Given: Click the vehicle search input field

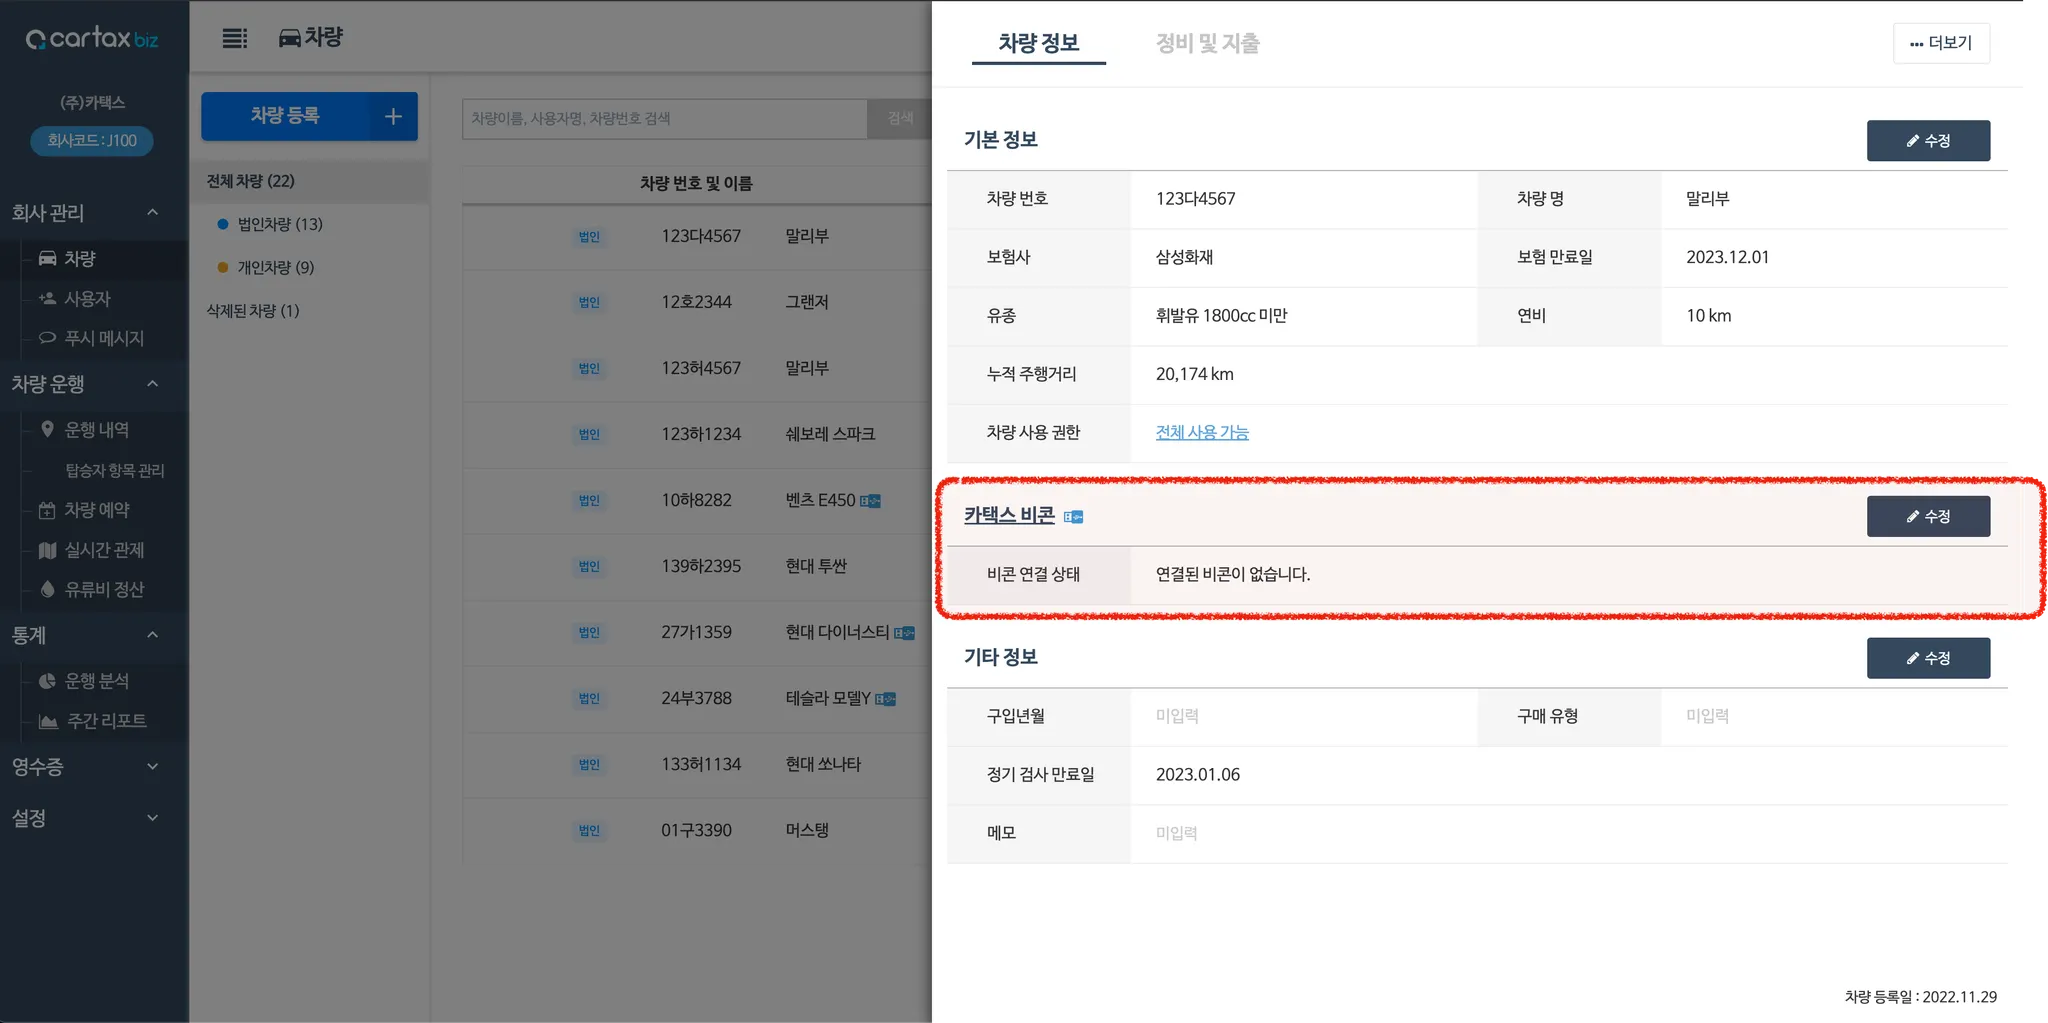Looking at the screenshot, I should click(665, 118).
